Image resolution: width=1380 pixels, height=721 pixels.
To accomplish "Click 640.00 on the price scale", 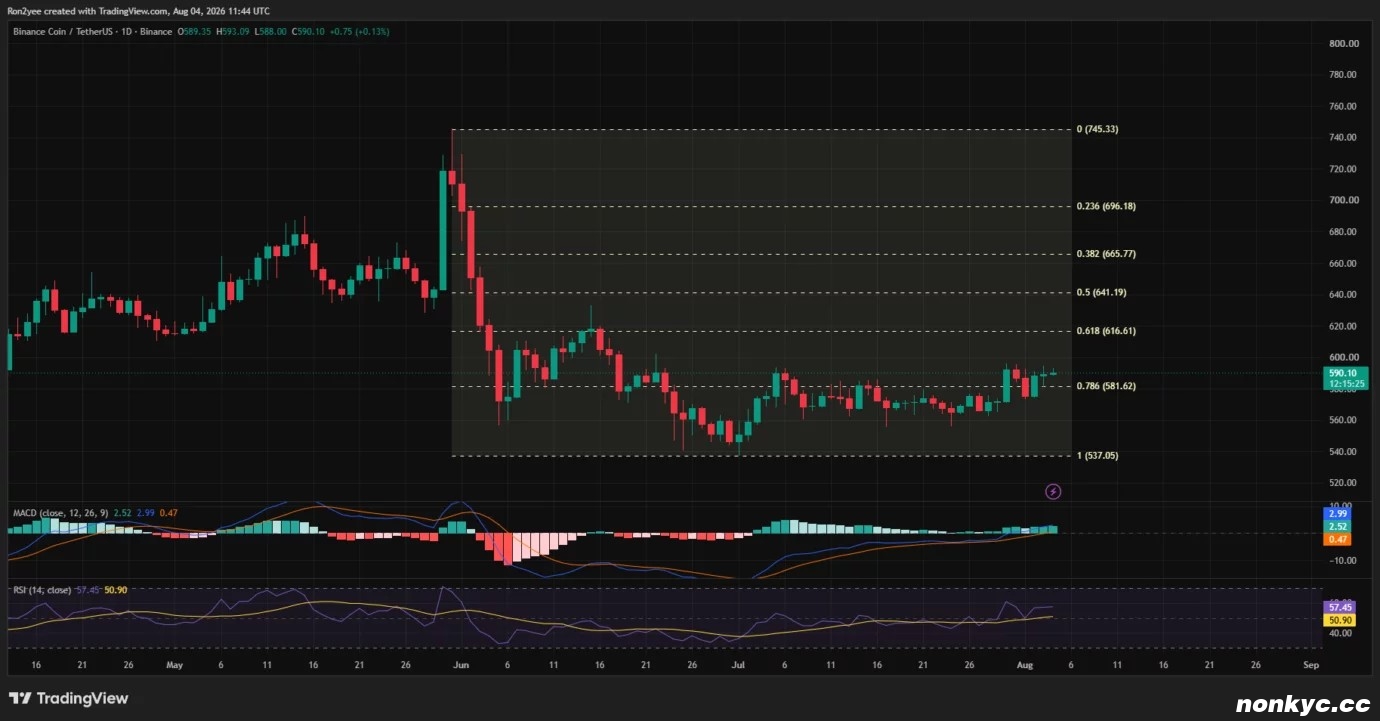I will (1343, 295).
